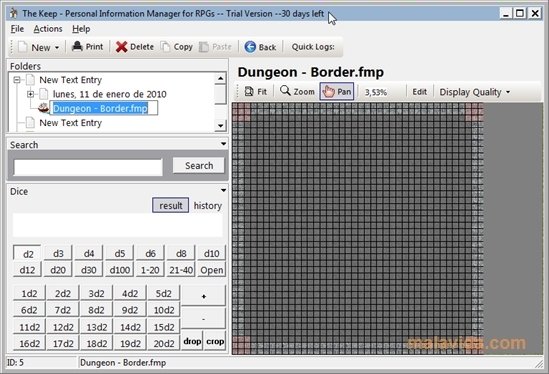
Task: Activate the Zoom magnifier tool
Action: 285,91
